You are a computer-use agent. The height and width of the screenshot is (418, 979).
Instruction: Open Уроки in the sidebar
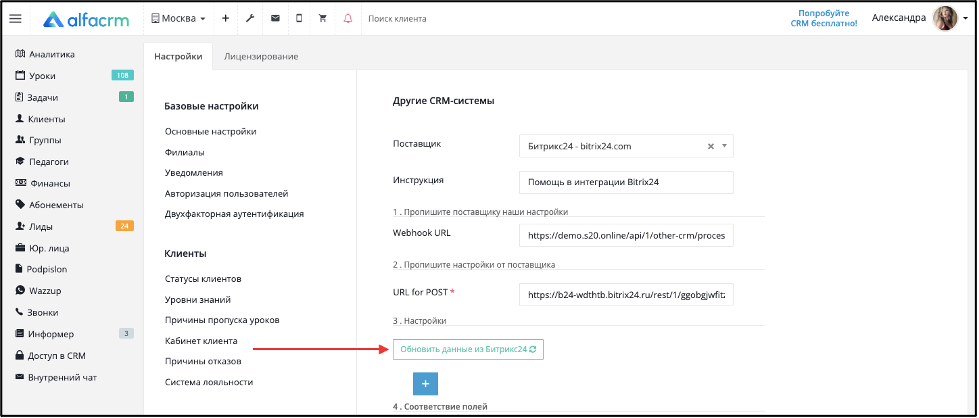(x=36, y=76)
